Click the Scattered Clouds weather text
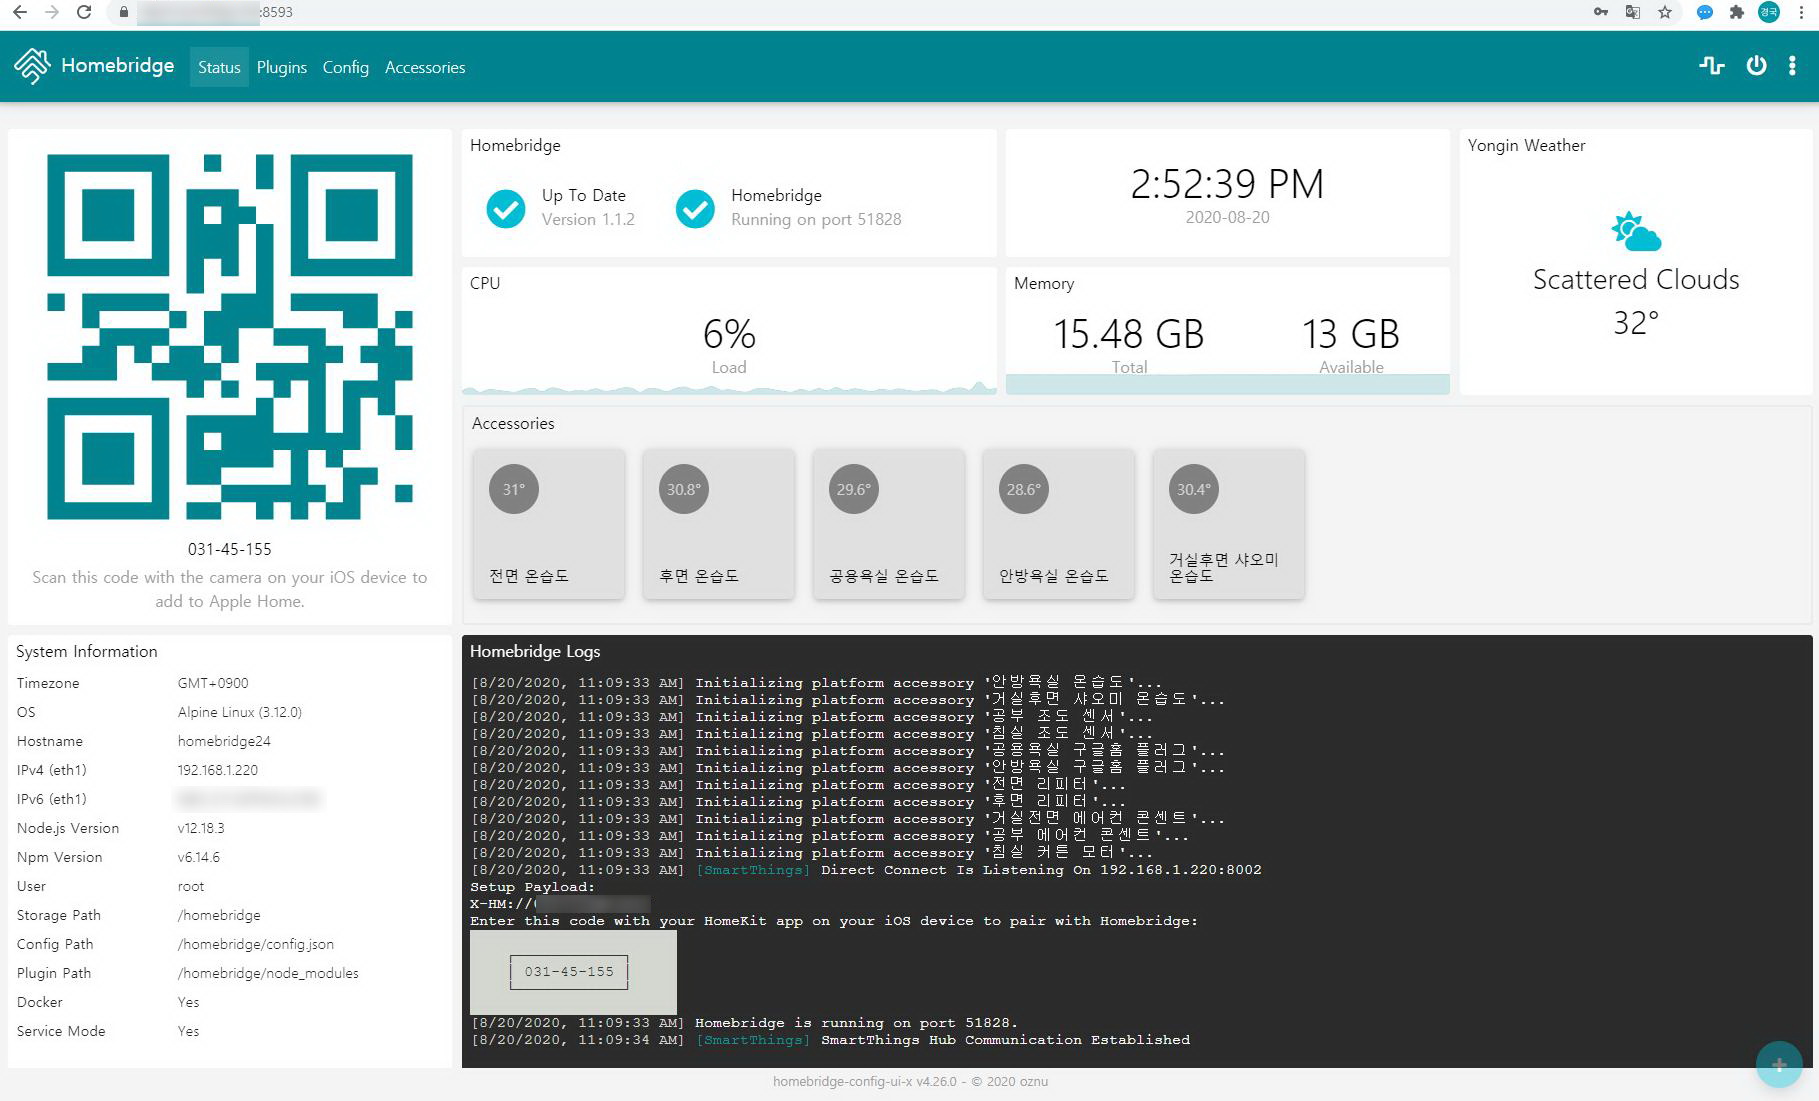1819x1101 pixels. click(1636, 279)
